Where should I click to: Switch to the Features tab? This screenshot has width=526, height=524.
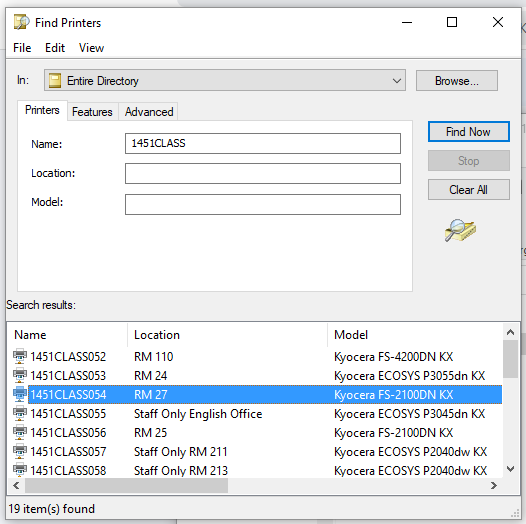(x=92, y=112)
